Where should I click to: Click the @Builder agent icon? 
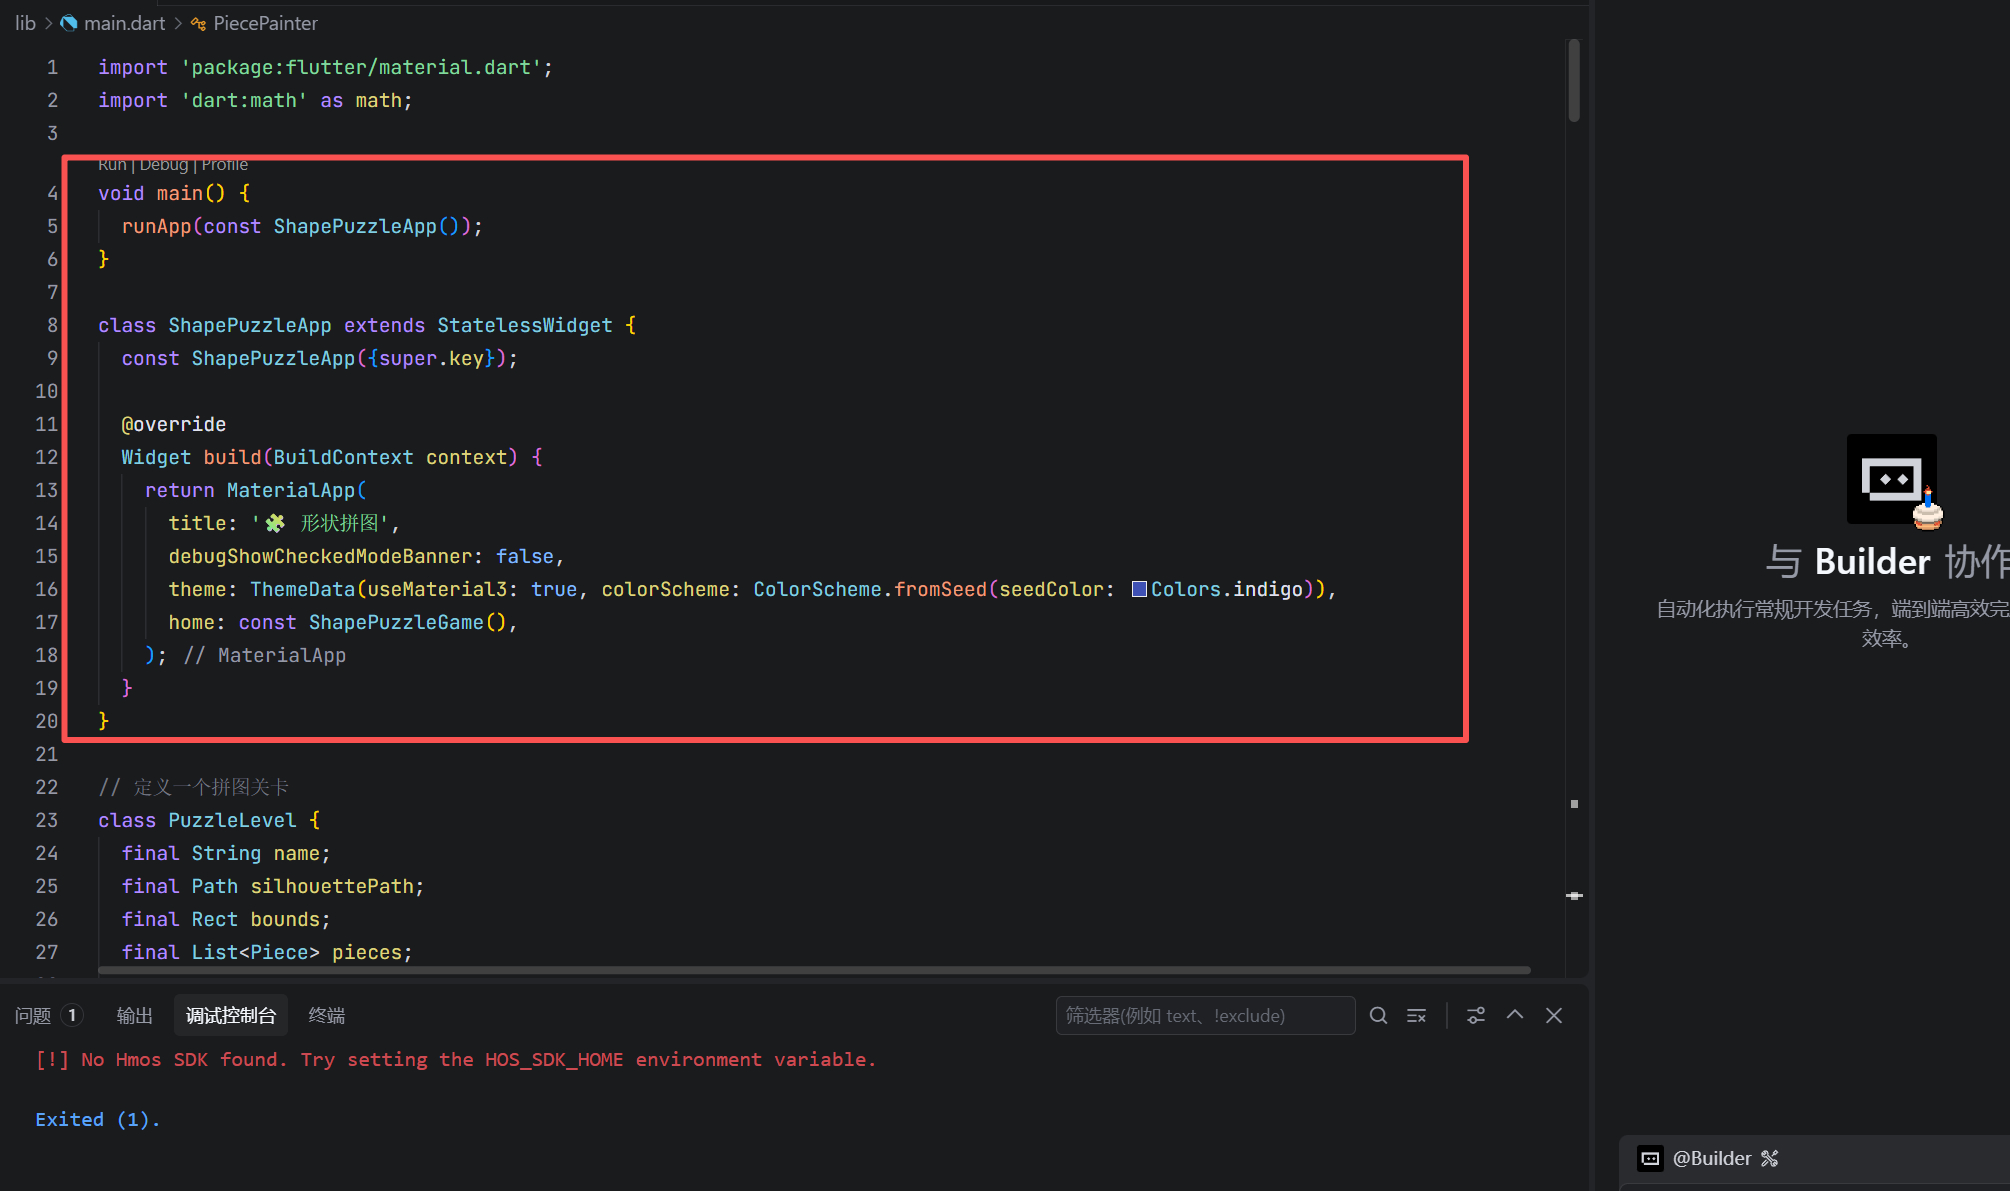click(x=1650, y=1158)
